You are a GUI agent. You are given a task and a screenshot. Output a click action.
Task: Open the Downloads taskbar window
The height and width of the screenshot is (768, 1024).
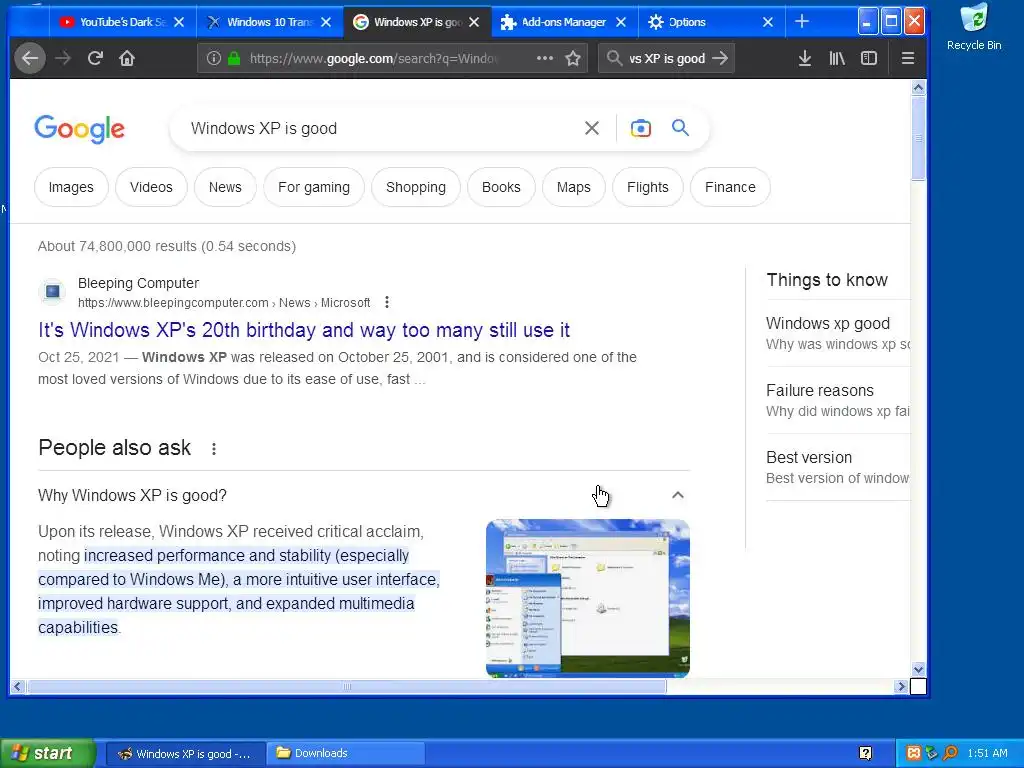pyautogui.click(x=345, y=754)
